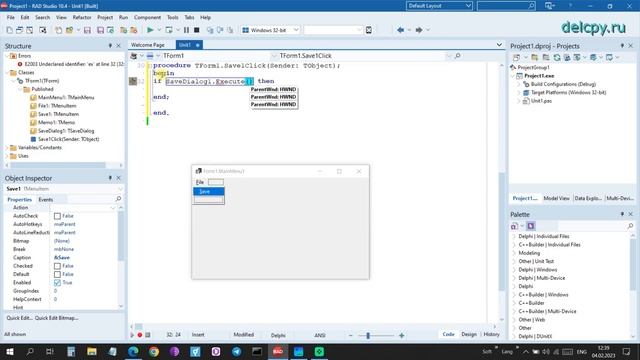Switch to the Welcome Page tab

tap(148, 45)
